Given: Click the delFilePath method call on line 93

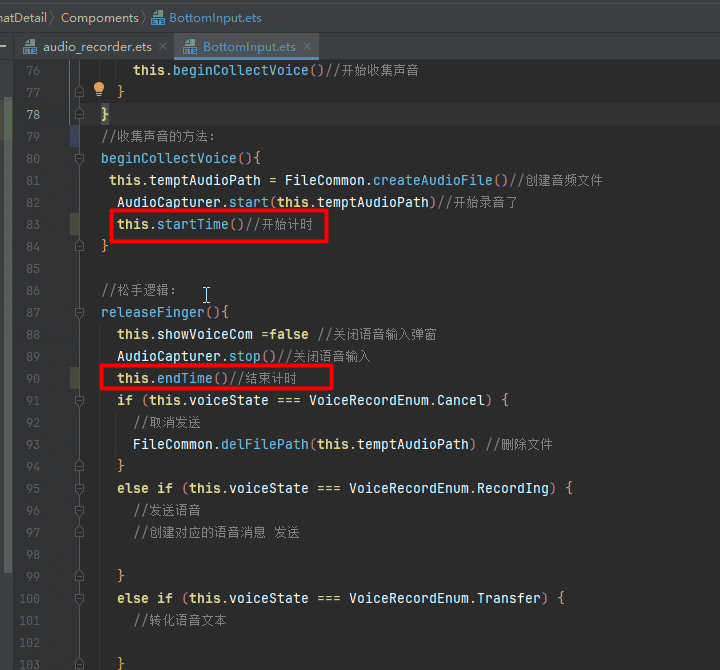Looking at the screenshot, I should tap(262, 444).
